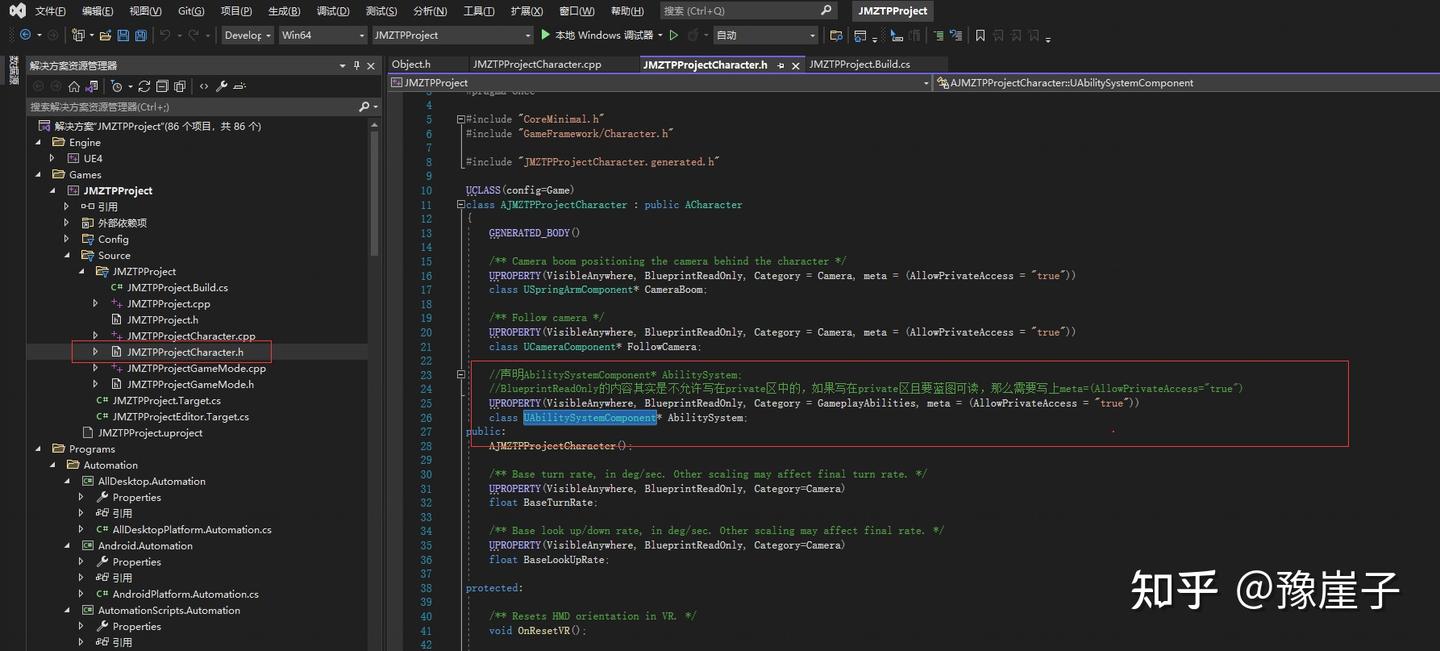Open the AJMZTPProjectCharacter member navigation dropdown
This screenshot has width=1440, height=651.
click(x=1186, y=83)
